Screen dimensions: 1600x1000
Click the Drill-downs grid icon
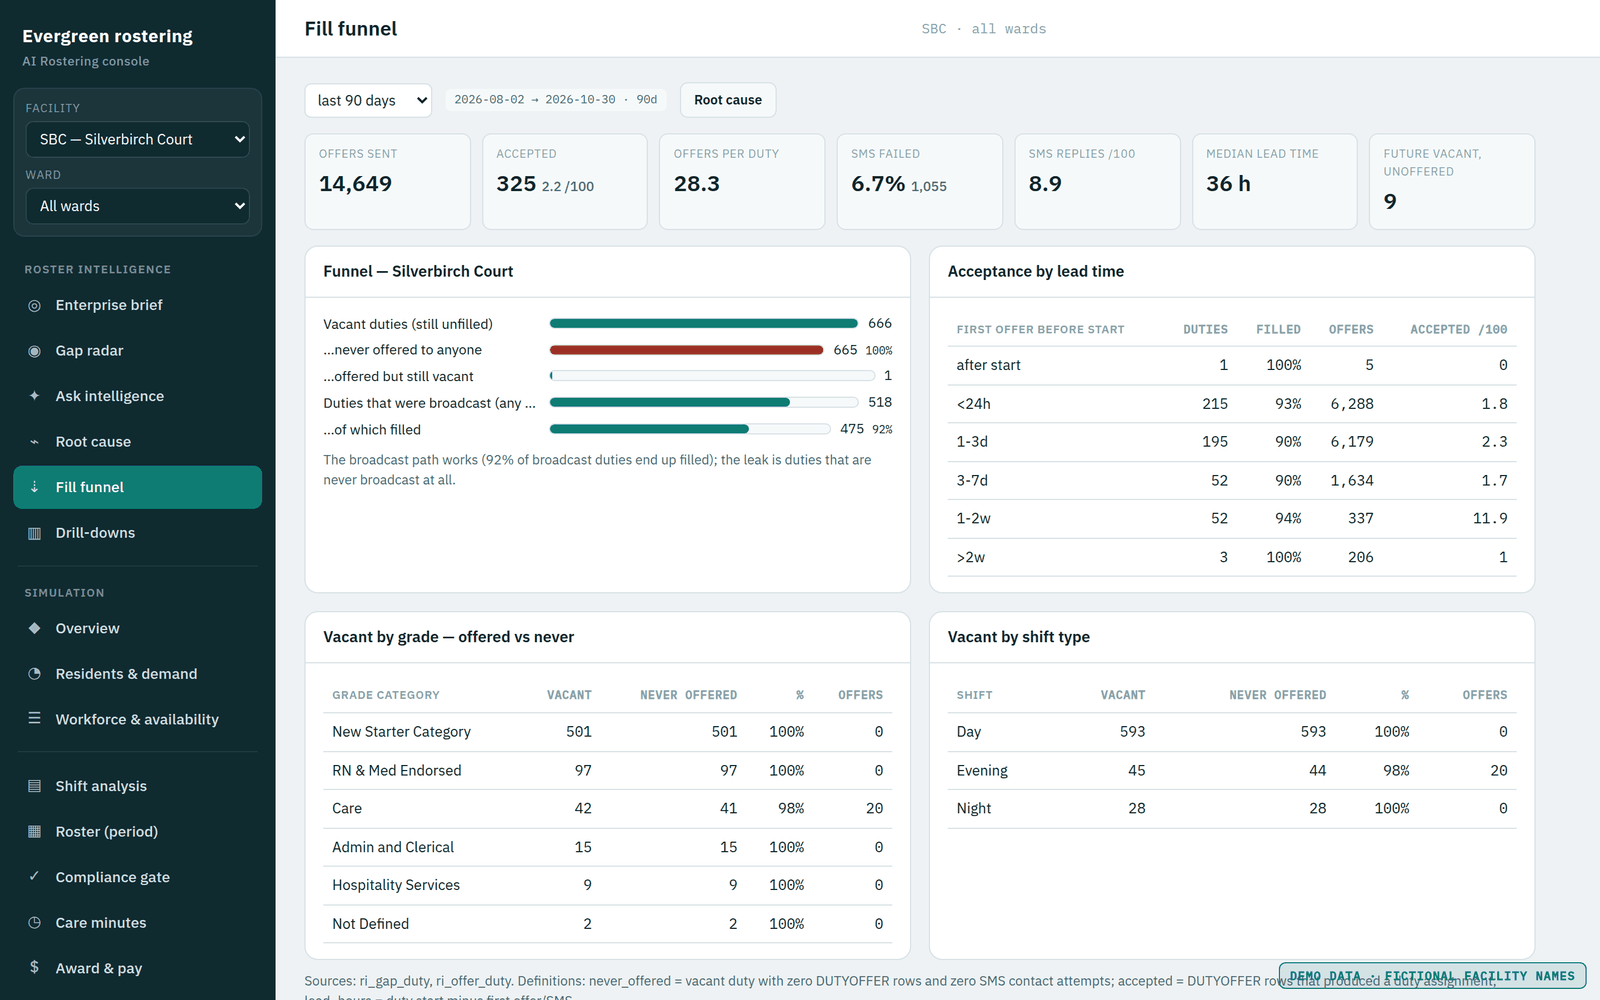(x=34, y=533)
